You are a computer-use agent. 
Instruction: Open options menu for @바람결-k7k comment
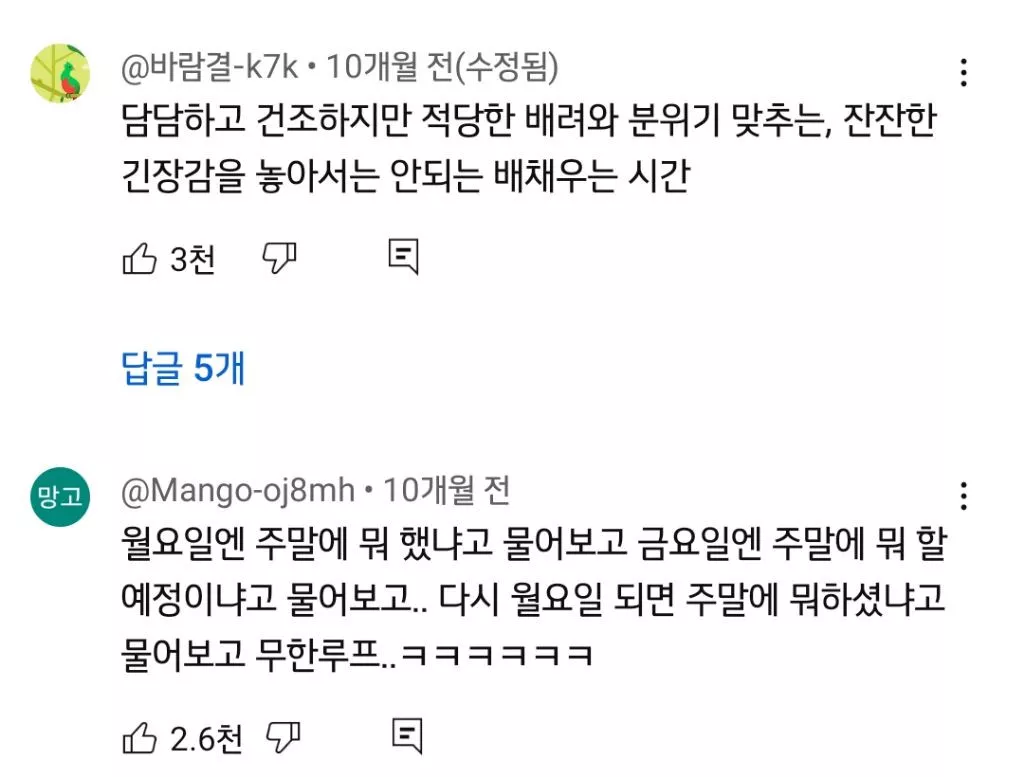[963, 73]
